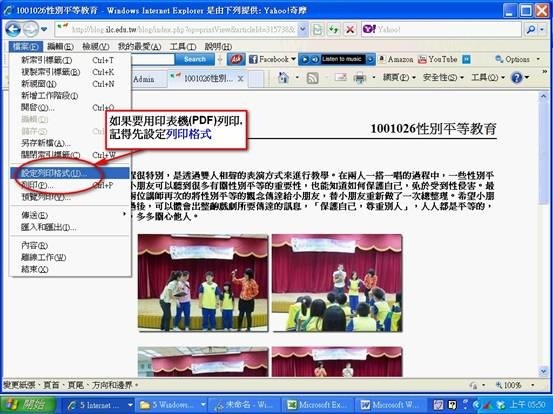Expand the address bar dropdown arrow
The width and height of the screenshot is (553, 414).
[x=303, y=30]
